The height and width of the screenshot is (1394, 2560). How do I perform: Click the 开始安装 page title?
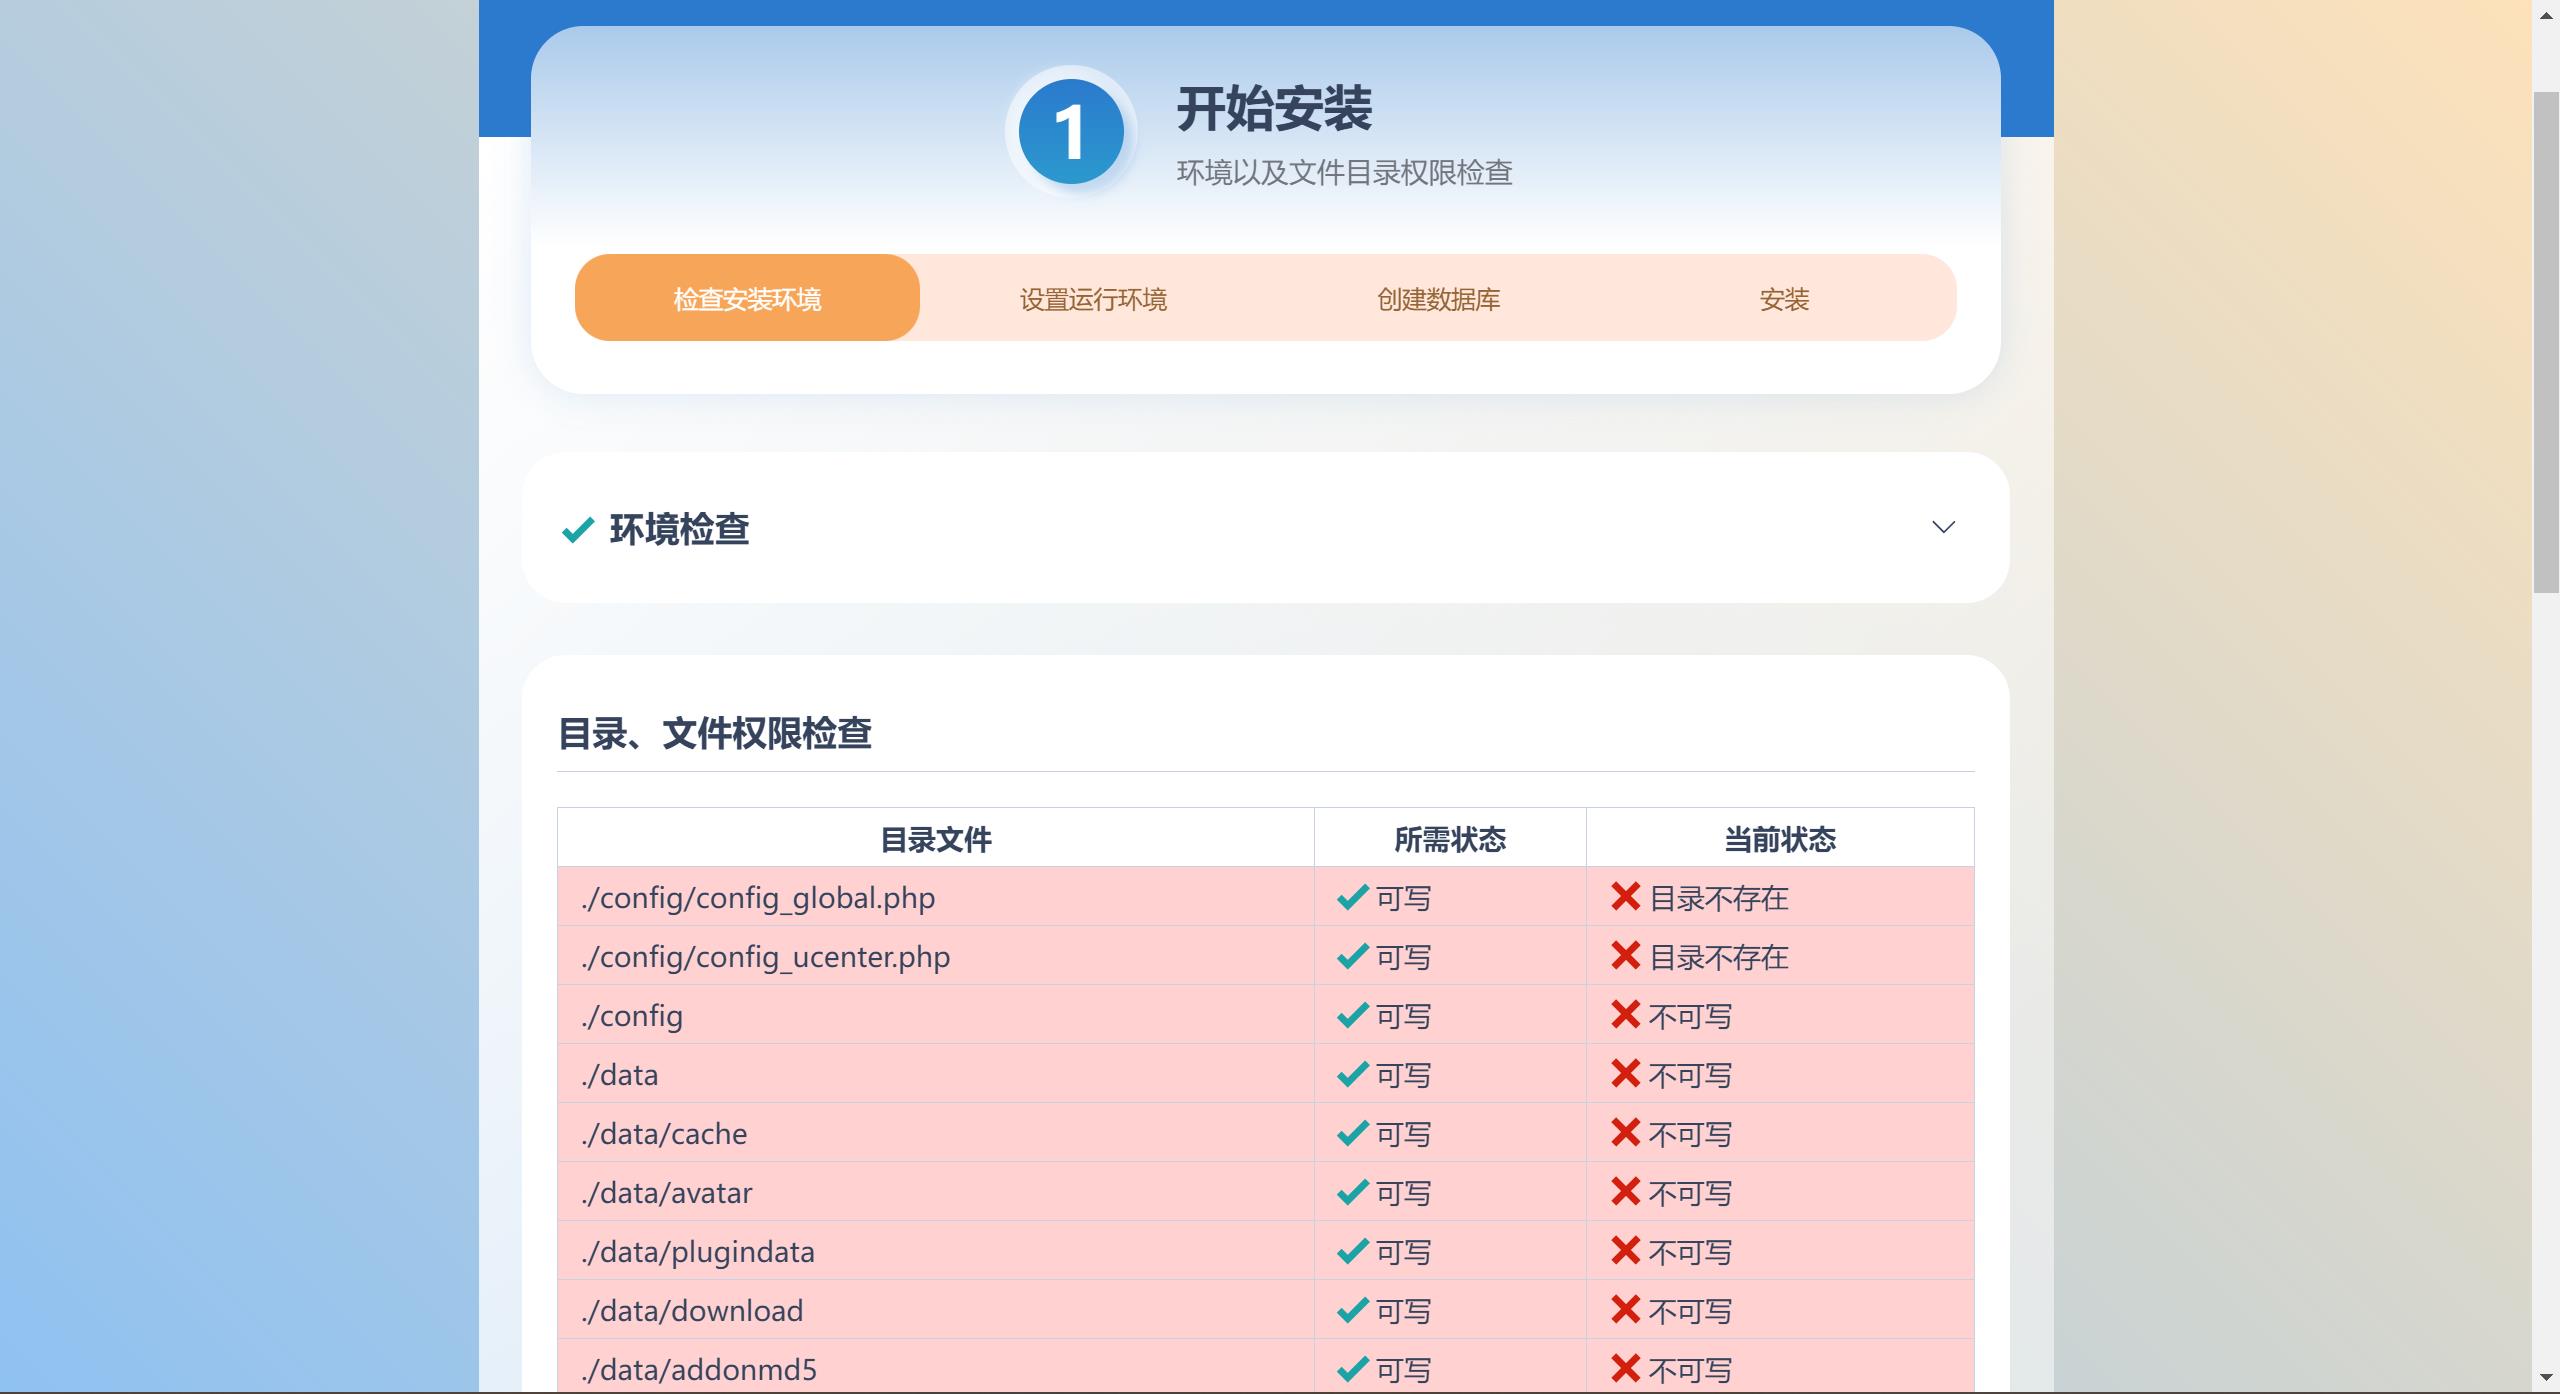pyautogui.click(x=1274, y=108)
